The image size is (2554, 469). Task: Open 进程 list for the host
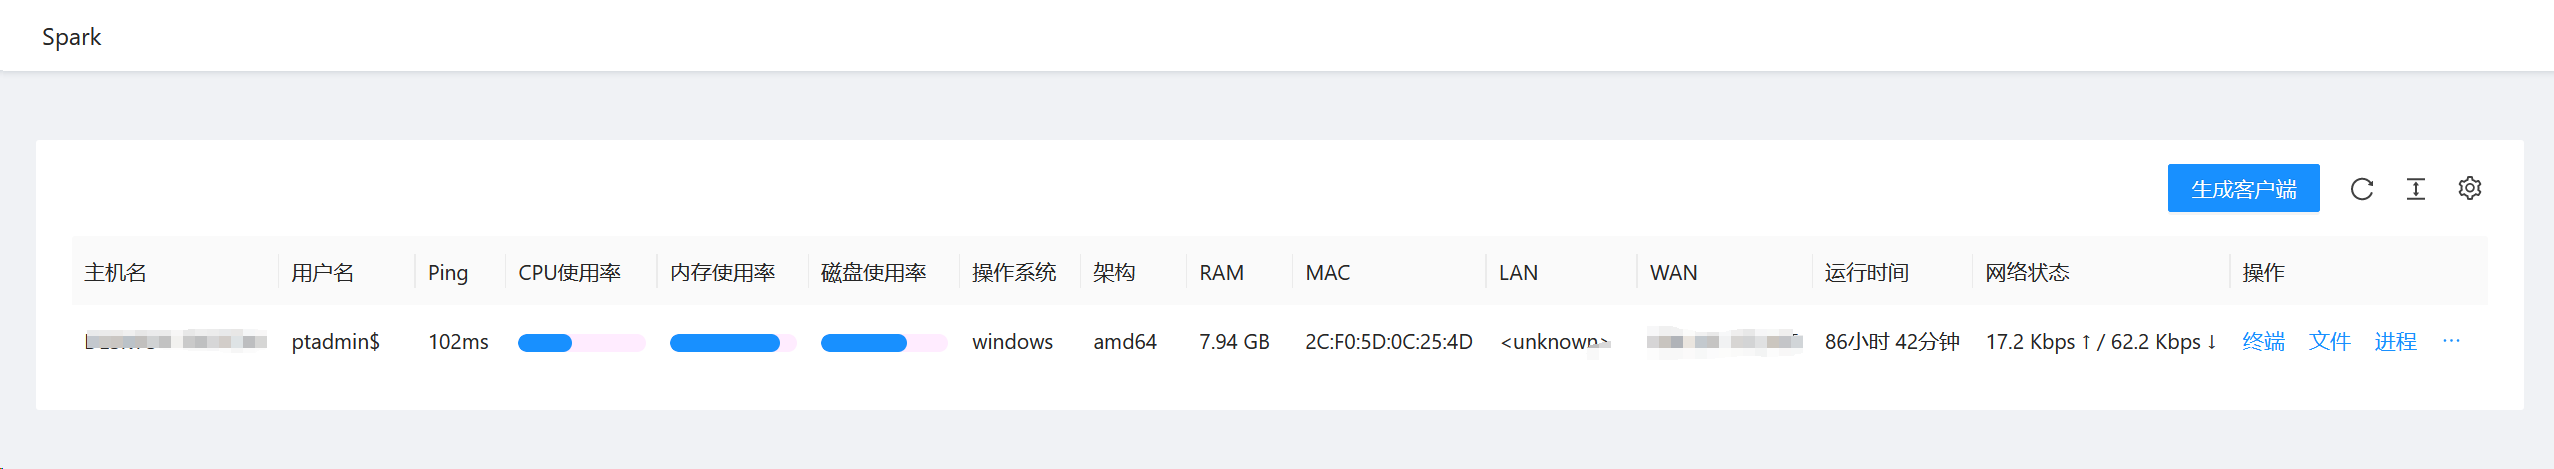click(2395, 342)
